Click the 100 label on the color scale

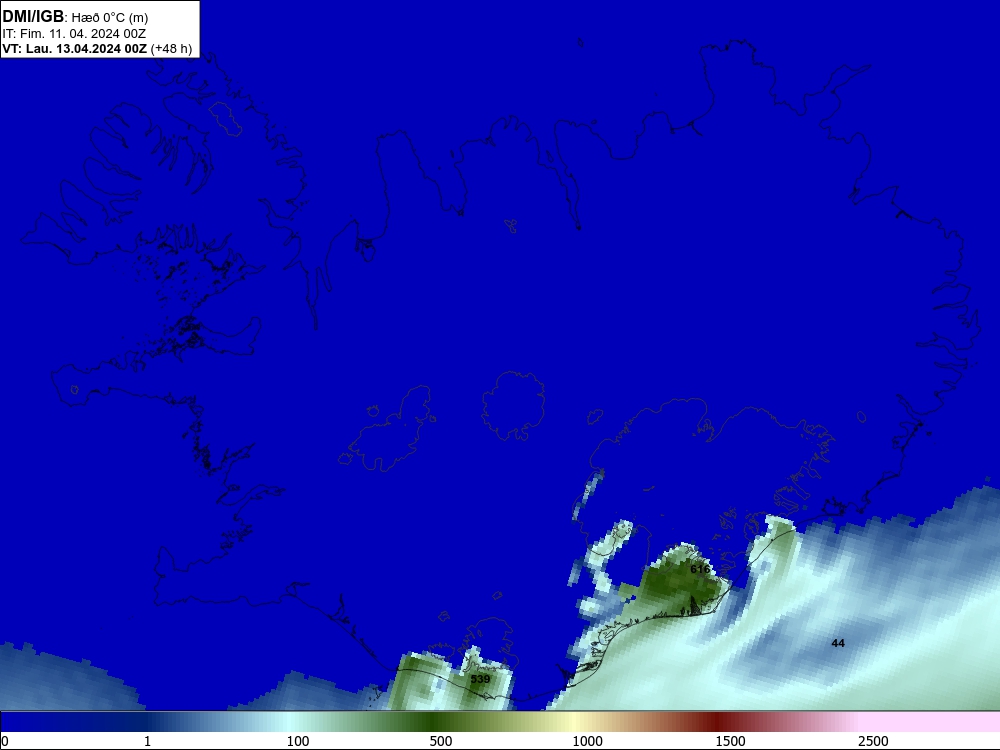(298, 741)
